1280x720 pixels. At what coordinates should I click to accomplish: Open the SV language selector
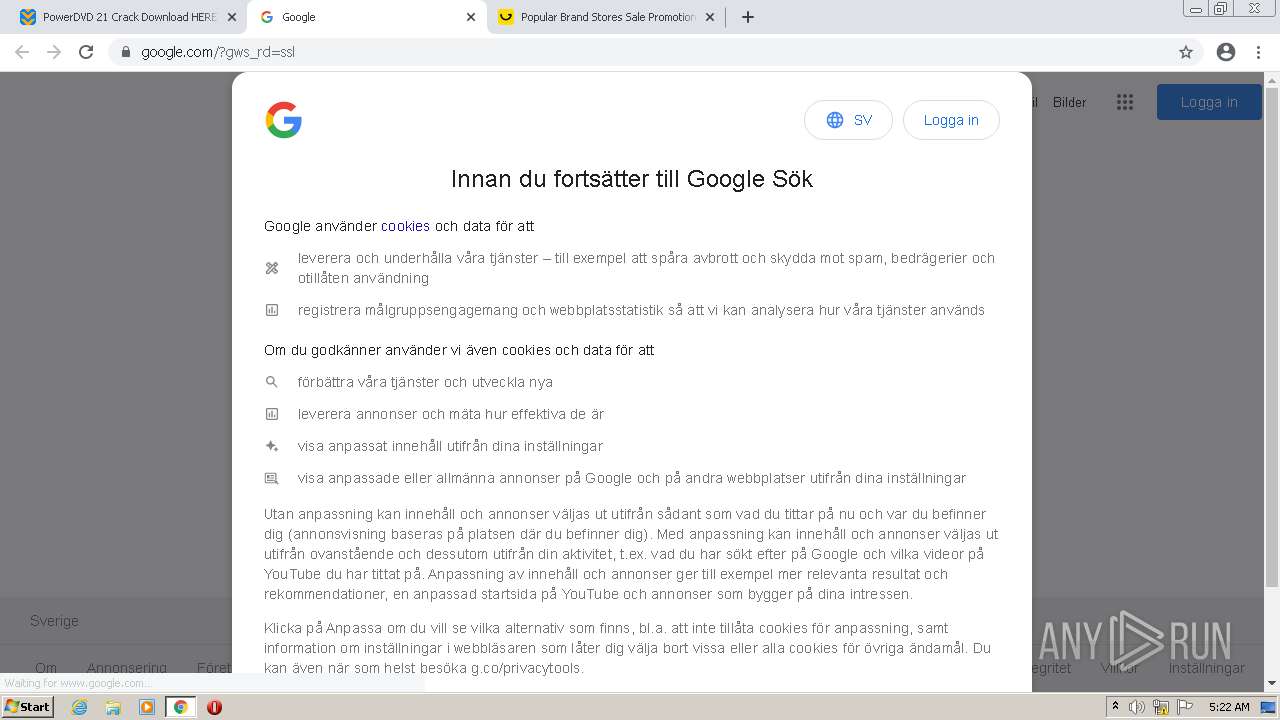[x=848, y=120]
